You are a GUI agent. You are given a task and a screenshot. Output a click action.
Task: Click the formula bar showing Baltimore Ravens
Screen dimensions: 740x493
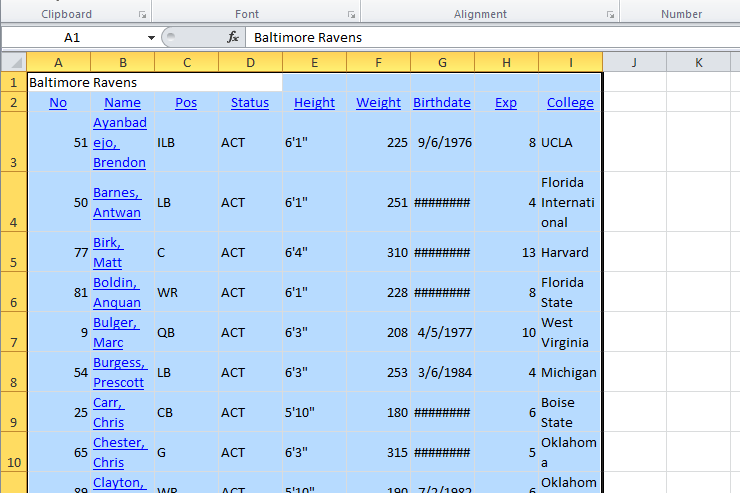491,38
